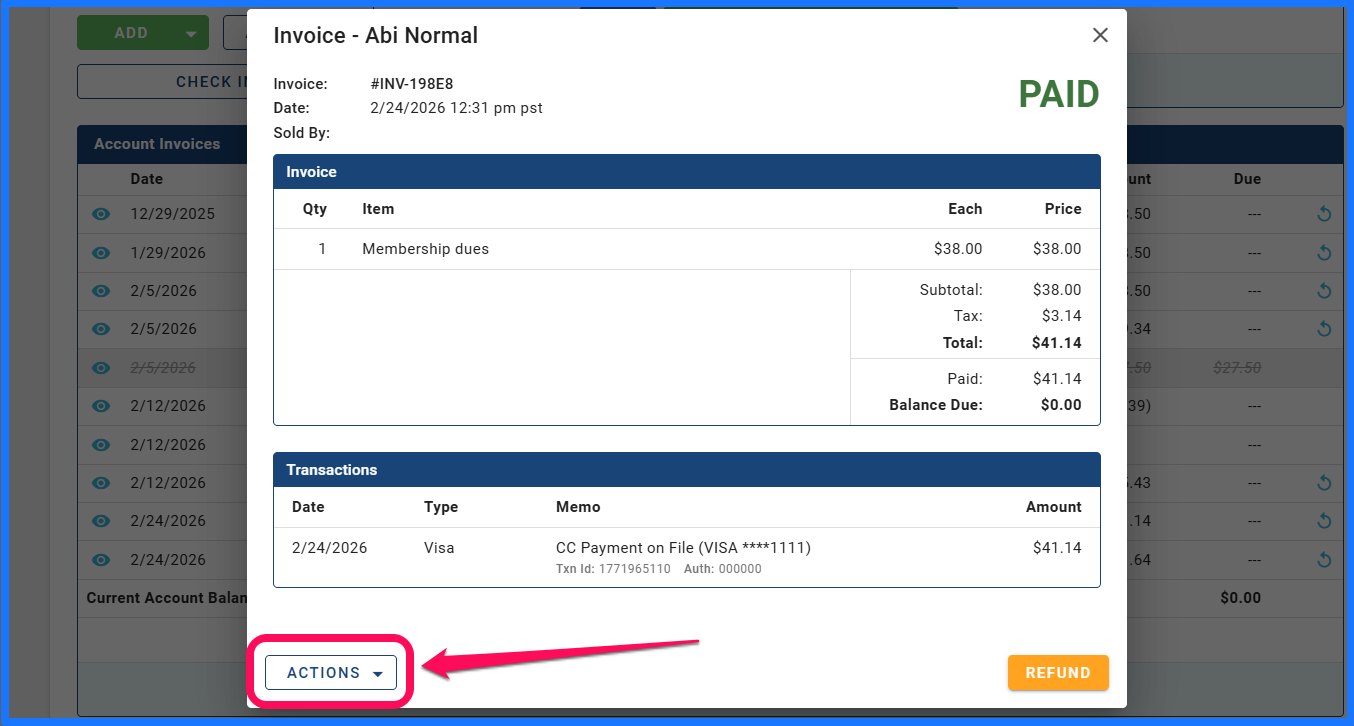Click the CC Payment on File memo
This screenshot has width=1354, height=726.
coord(683,548)
